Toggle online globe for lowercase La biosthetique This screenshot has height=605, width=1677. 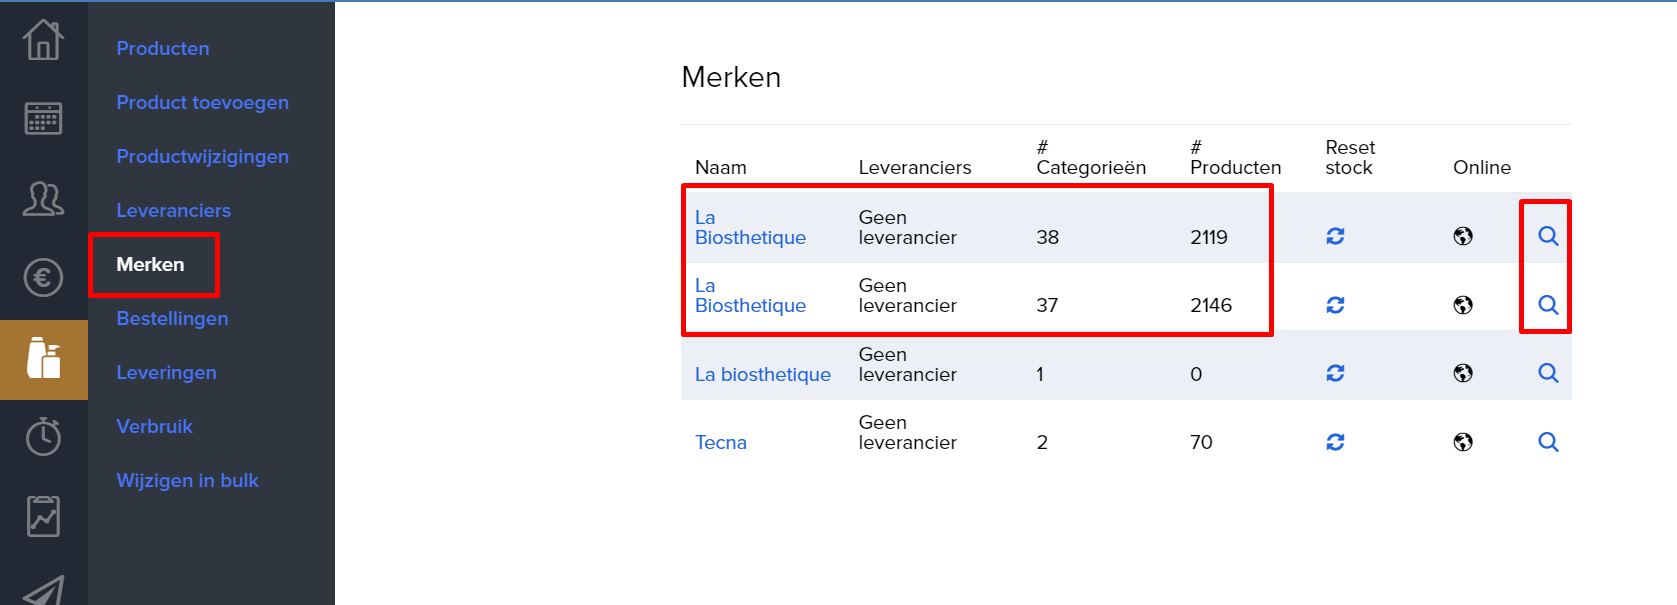pyautogui.click(x=1463, y=373)
